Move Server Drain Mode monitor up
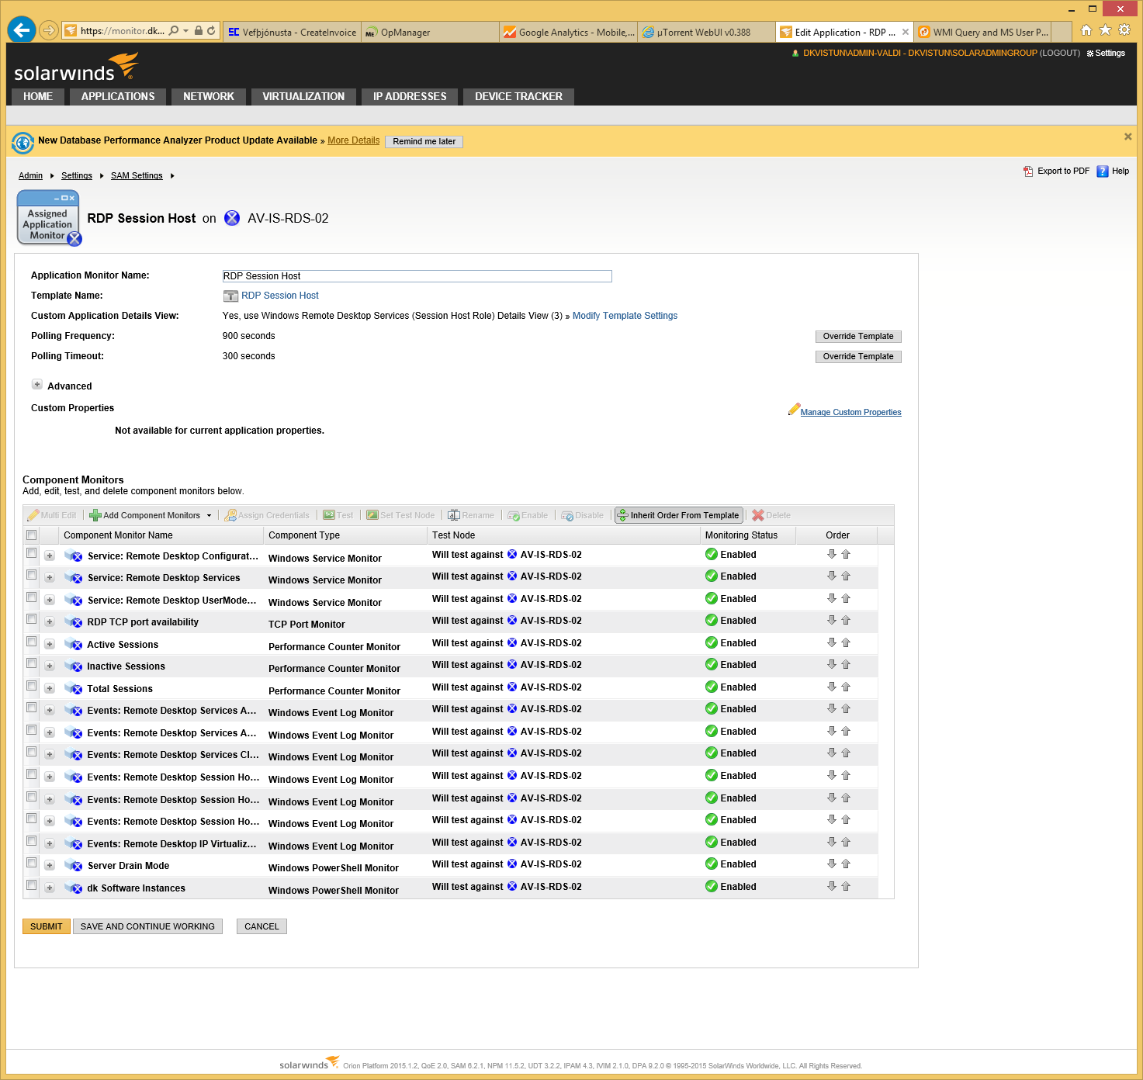This screenshot has width=1143, height=1080. click(845, 864)
